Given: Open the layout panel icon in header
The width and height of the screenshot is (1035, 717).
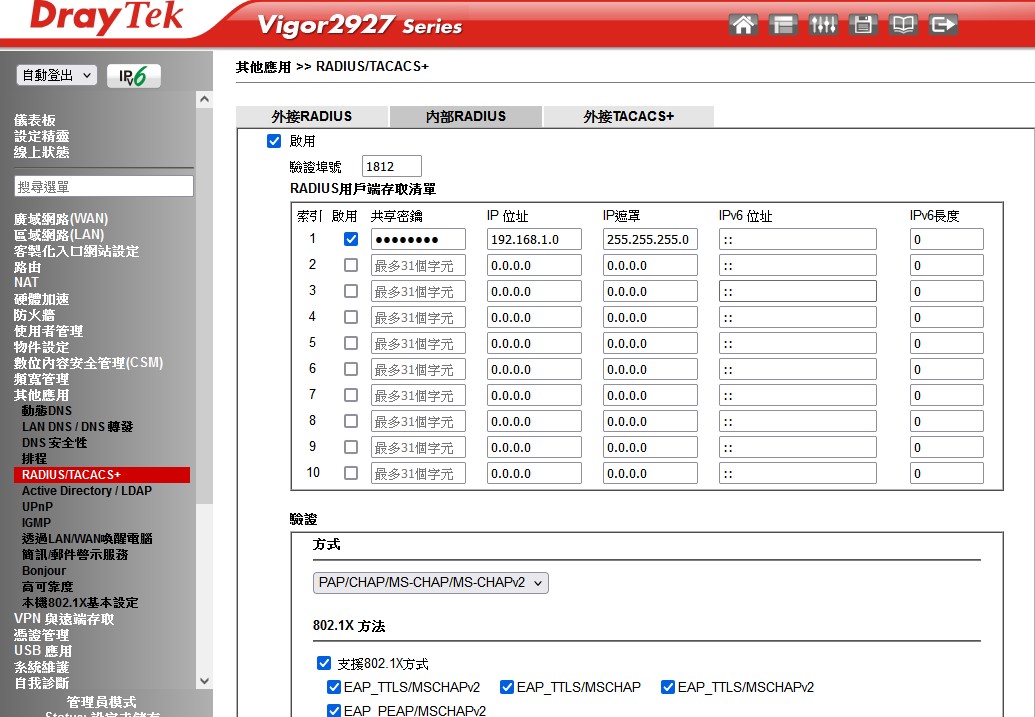Looking at the screenshot, I should point(783,25).
